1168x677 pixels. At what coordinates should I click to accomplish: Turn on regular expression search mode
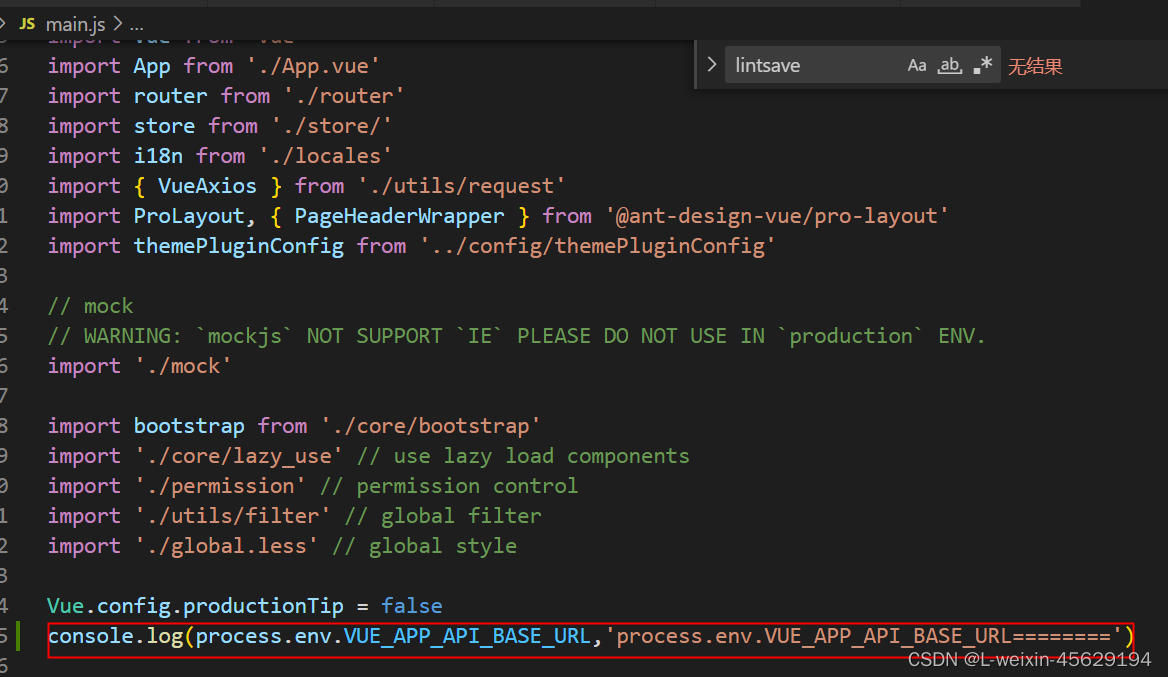click(981, 64)
